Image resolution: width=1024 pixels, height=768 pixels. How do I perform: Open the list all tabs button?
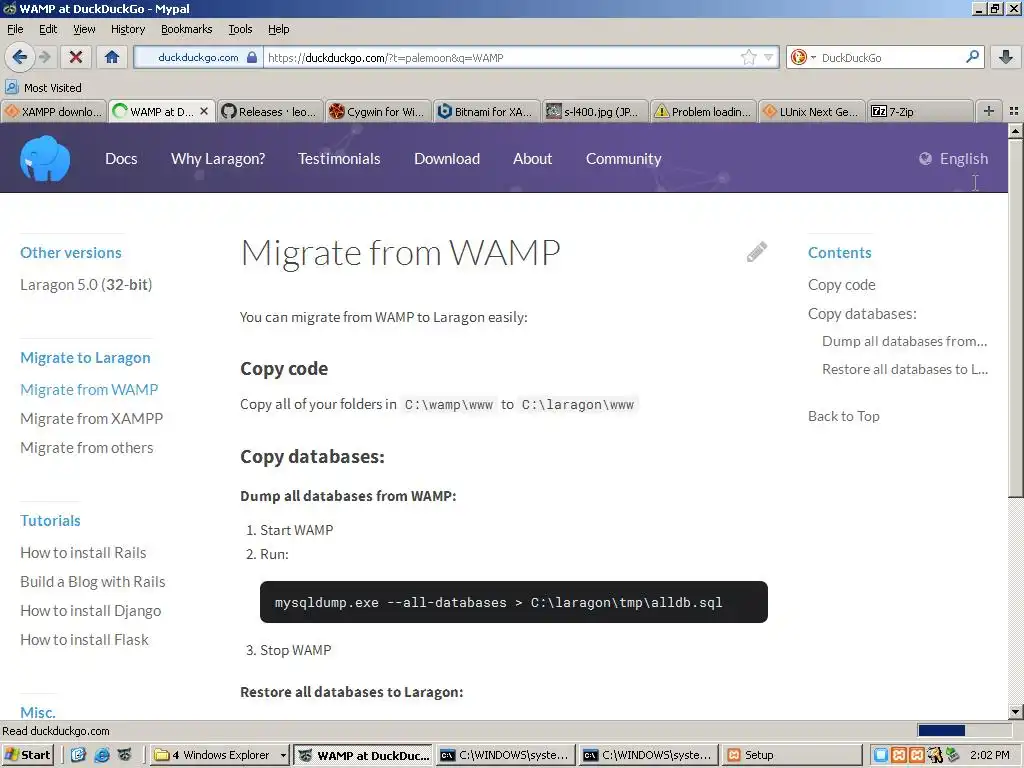[x=1014, y=111]
